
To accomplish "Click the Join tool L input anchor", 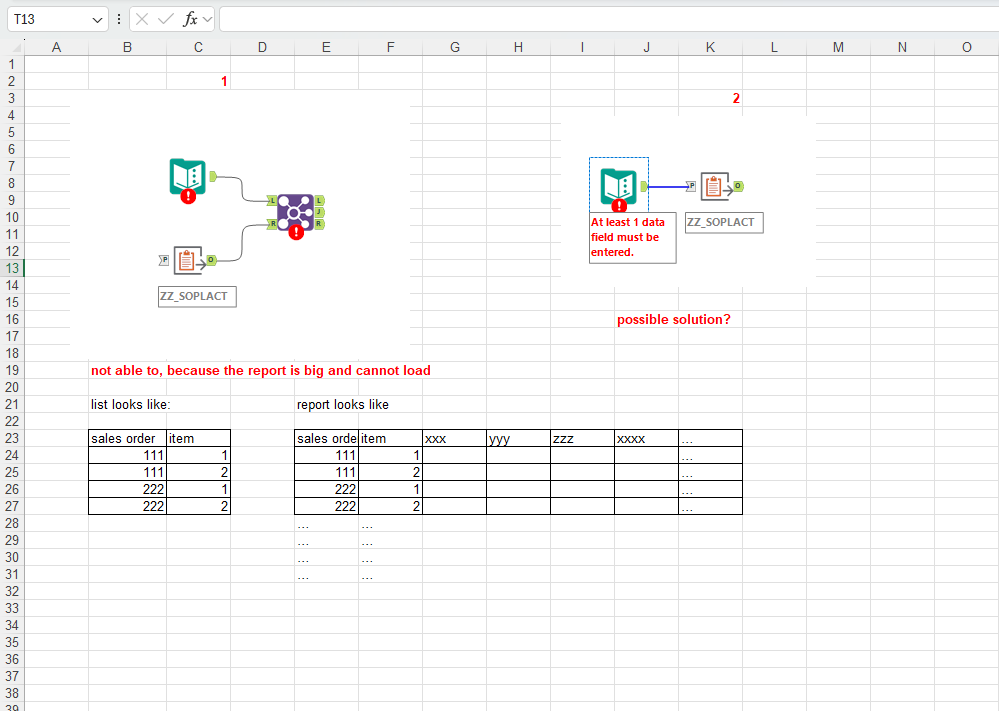I will click(x=272, y=201).
